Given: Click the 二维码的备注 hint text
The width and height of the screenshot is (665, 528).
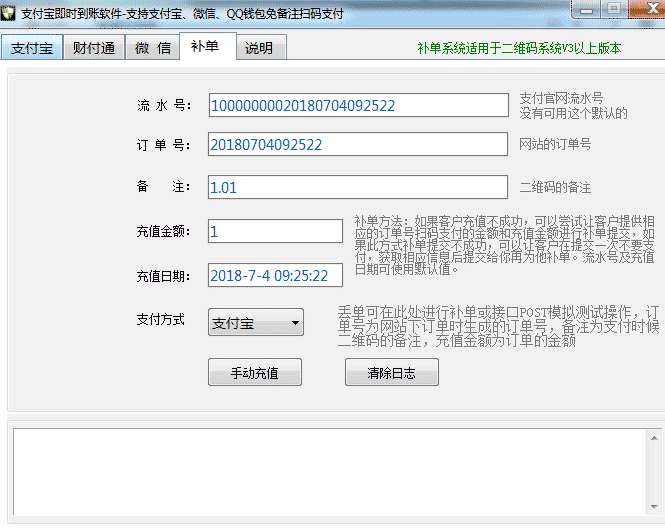Looking at the screenshot, I should tap(555, 187).
